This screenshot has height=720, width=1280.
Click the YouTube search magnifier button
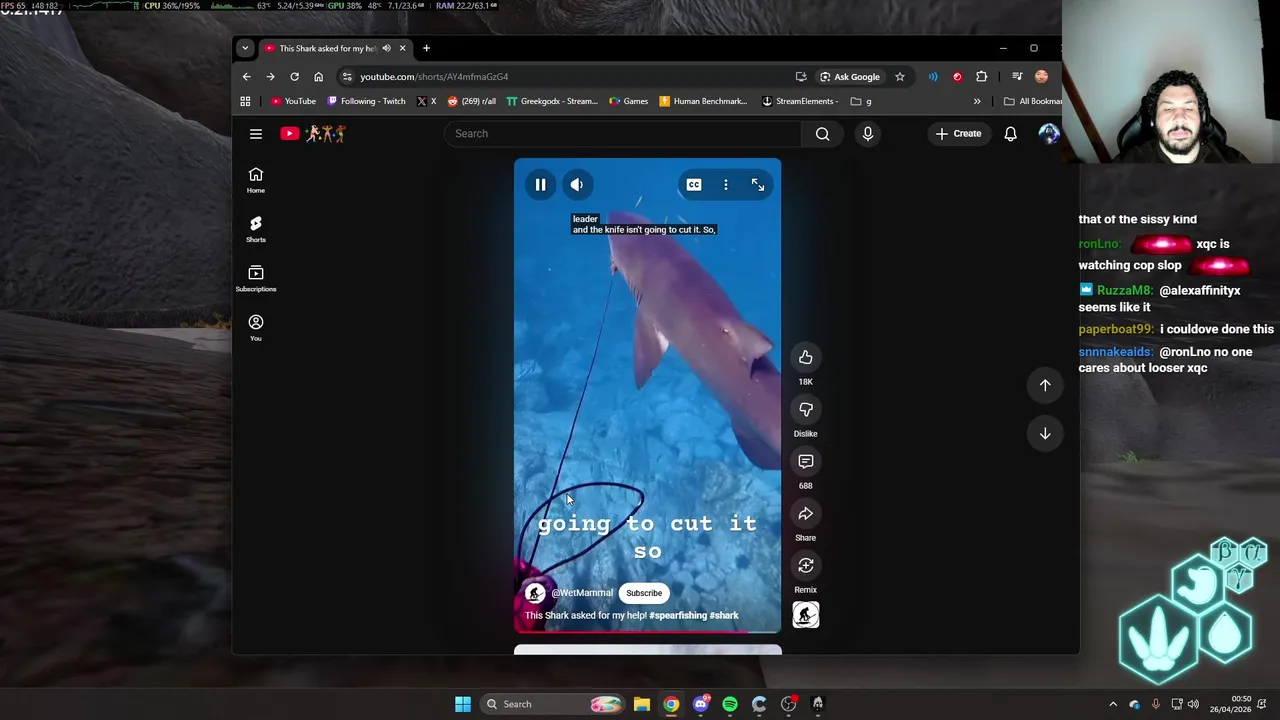(822, 133)
